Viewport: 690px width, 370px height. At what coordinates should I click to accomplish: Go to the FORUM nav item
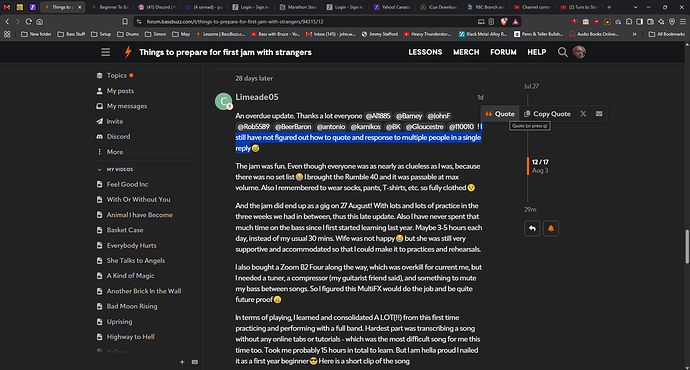[x=503, y=52]
